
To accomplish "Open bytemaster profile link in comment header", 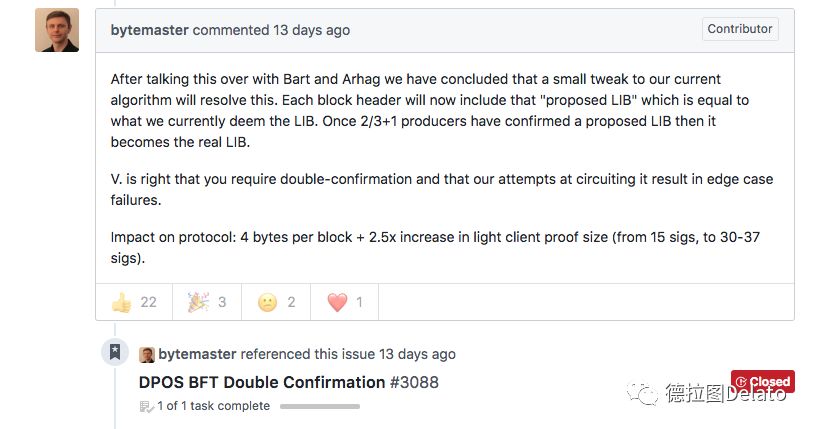I will coord(149,30).
